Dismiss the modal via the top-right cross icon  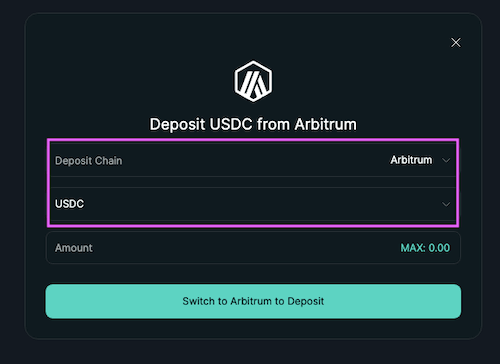tap(456, 42)
